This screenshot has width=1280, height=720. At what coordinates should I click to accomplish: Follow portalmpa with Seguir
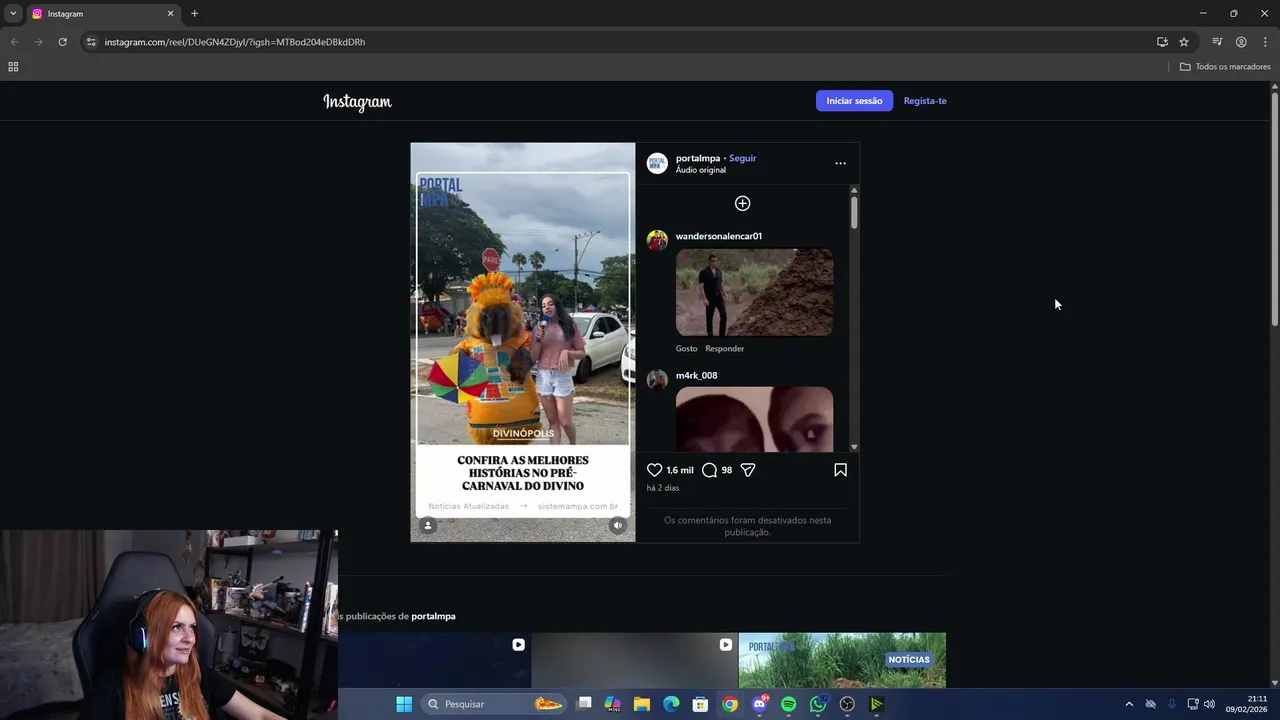coord(742,158)
